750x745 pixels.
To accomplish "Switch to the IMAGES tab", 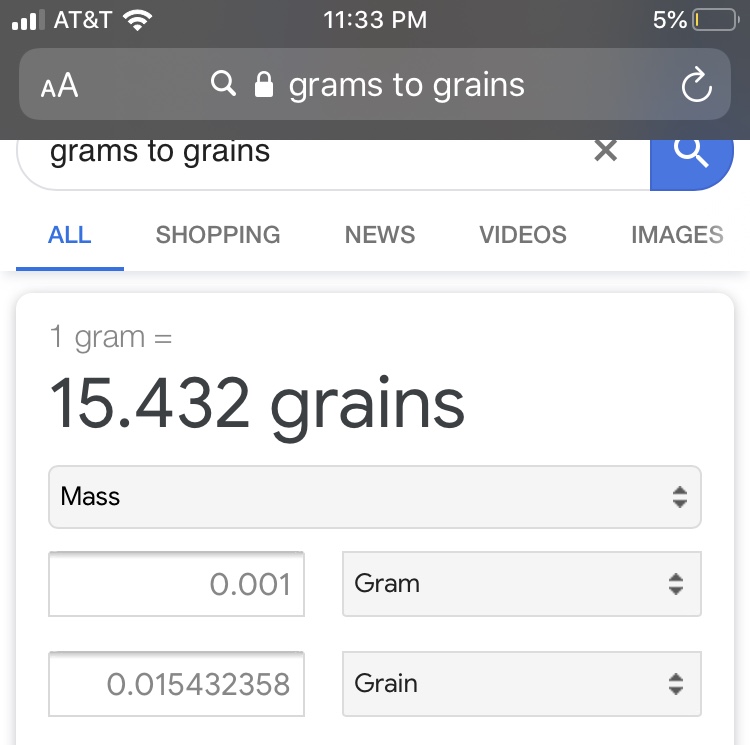I will [x=677, y=235].
